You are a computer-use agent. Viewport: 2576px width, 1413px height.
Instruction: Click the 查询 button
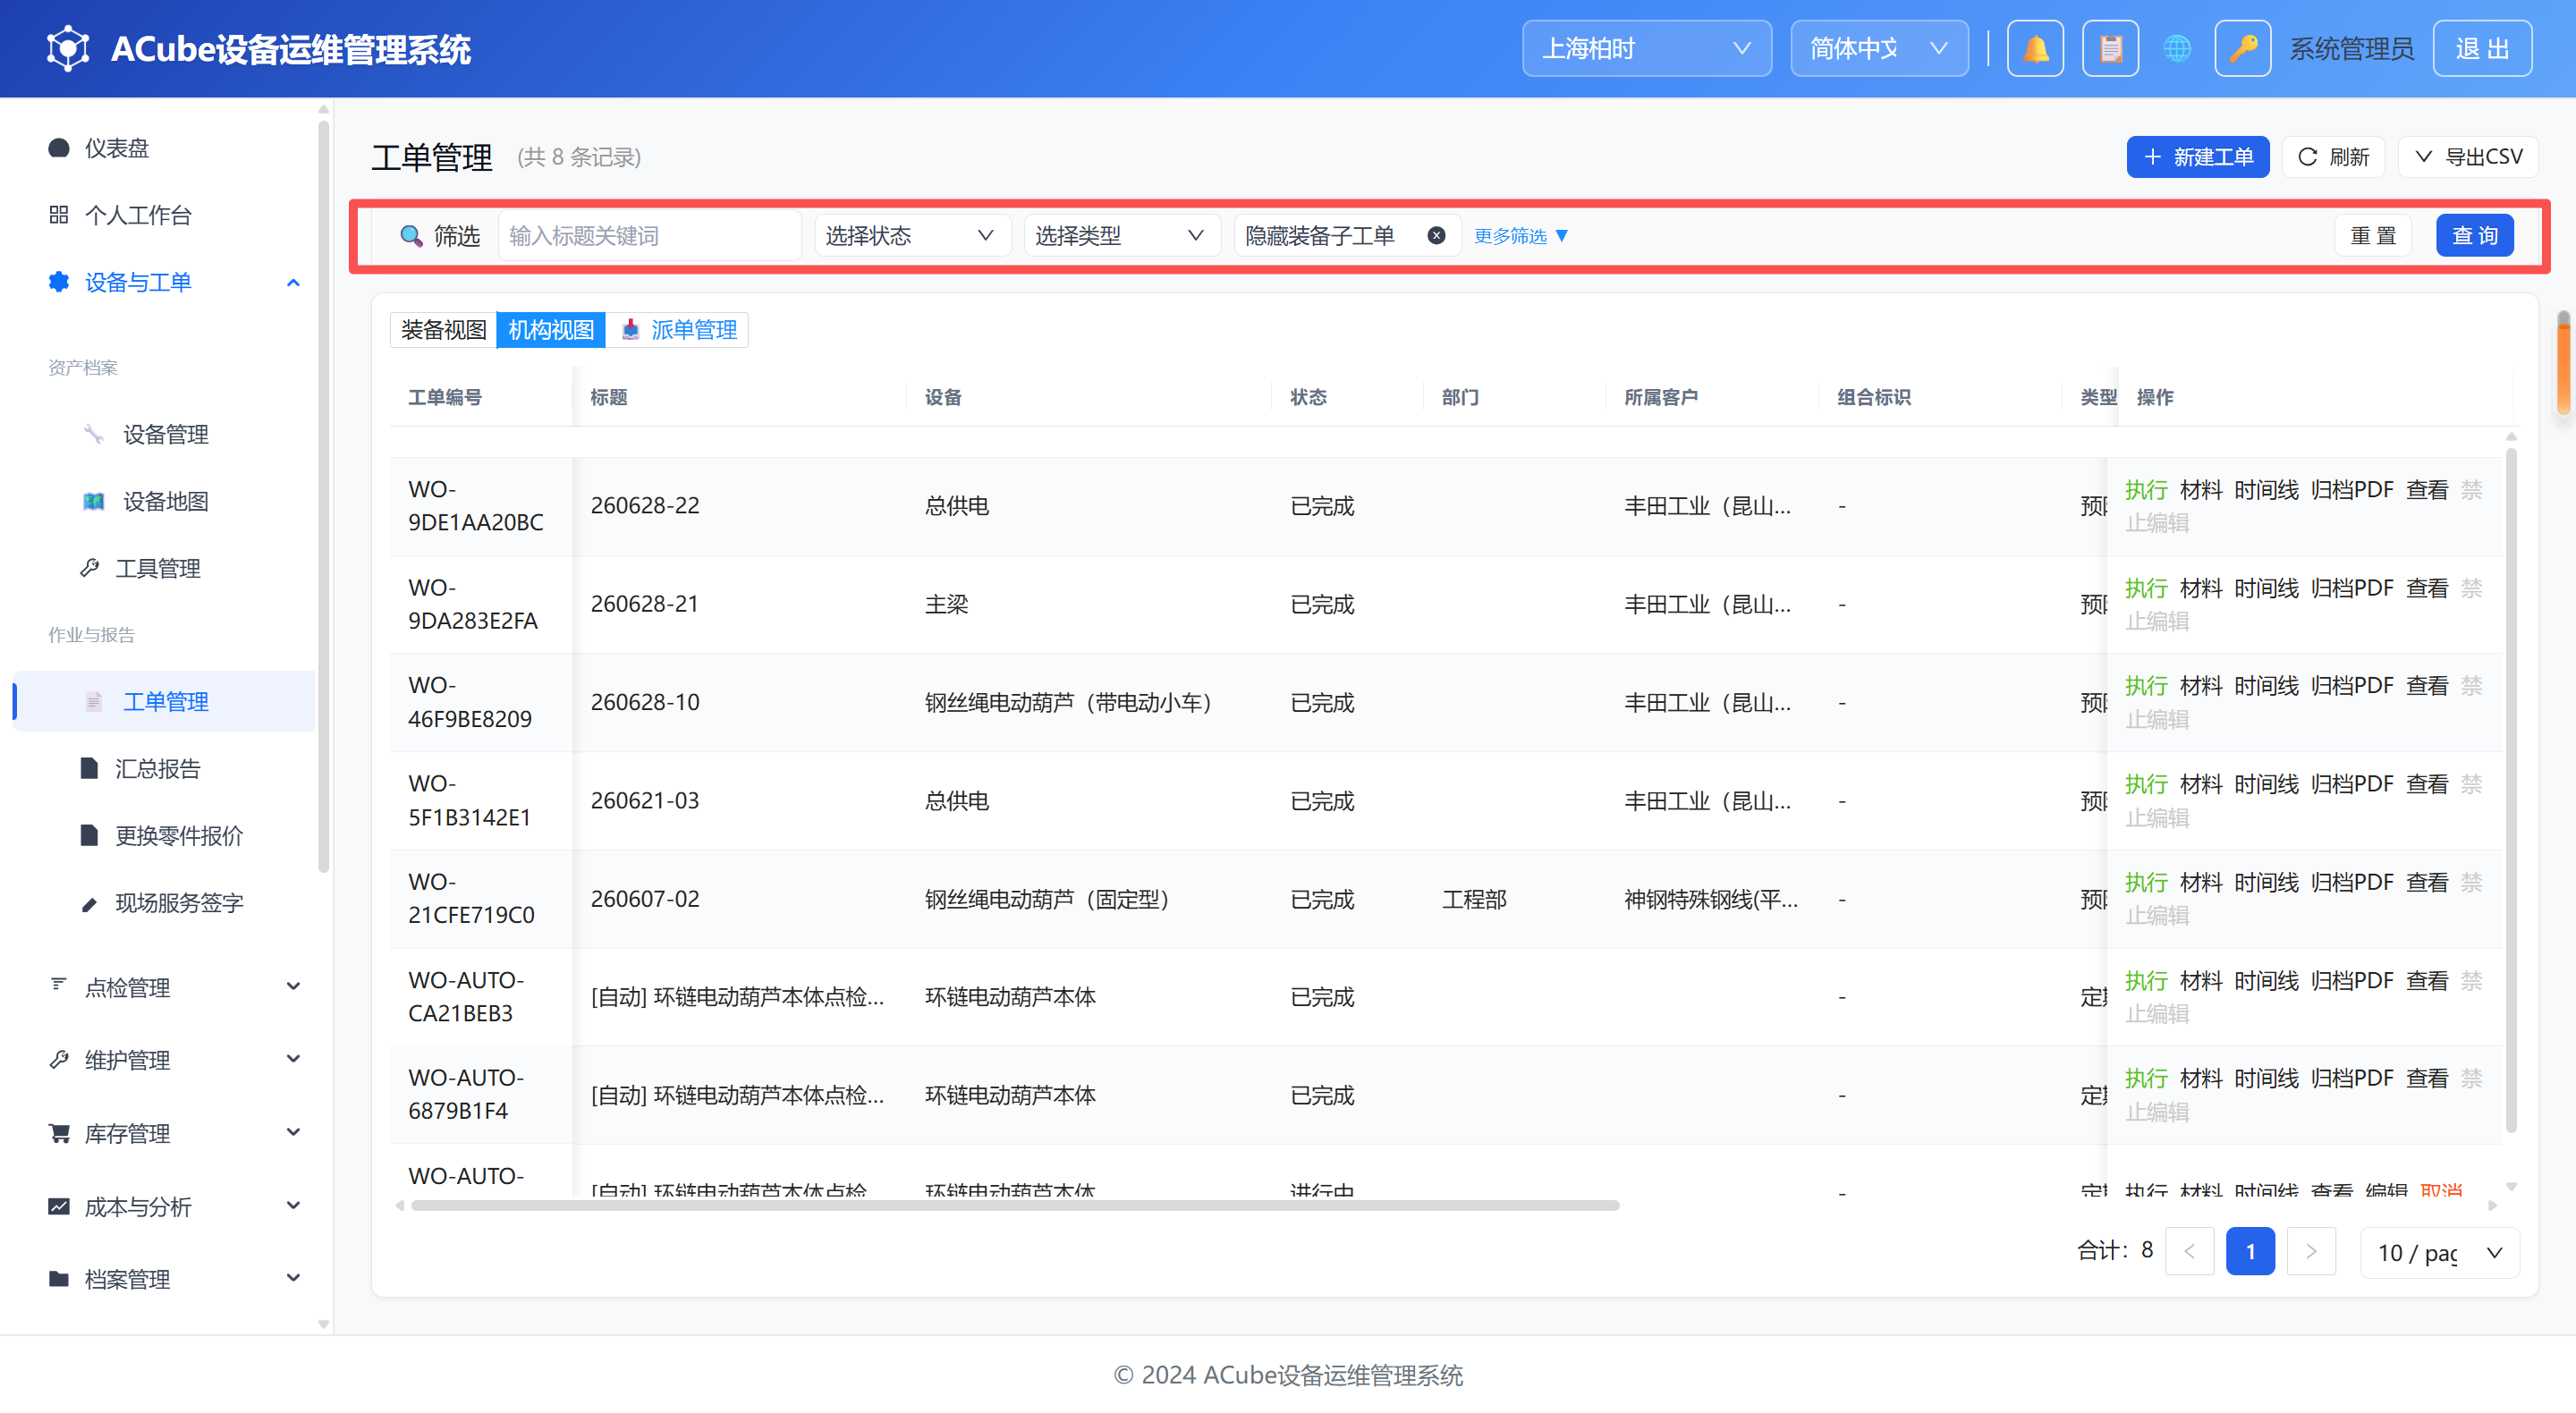coord(2474,236)
